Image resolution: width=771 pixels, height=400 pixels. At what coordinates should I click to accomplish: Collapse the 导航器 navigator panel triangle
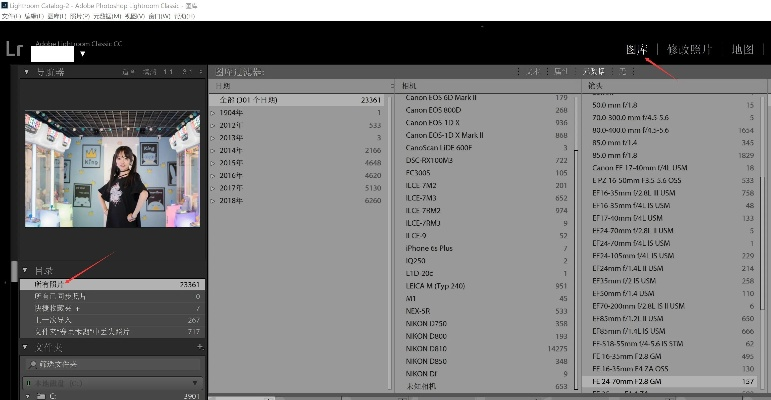[26, 72]
